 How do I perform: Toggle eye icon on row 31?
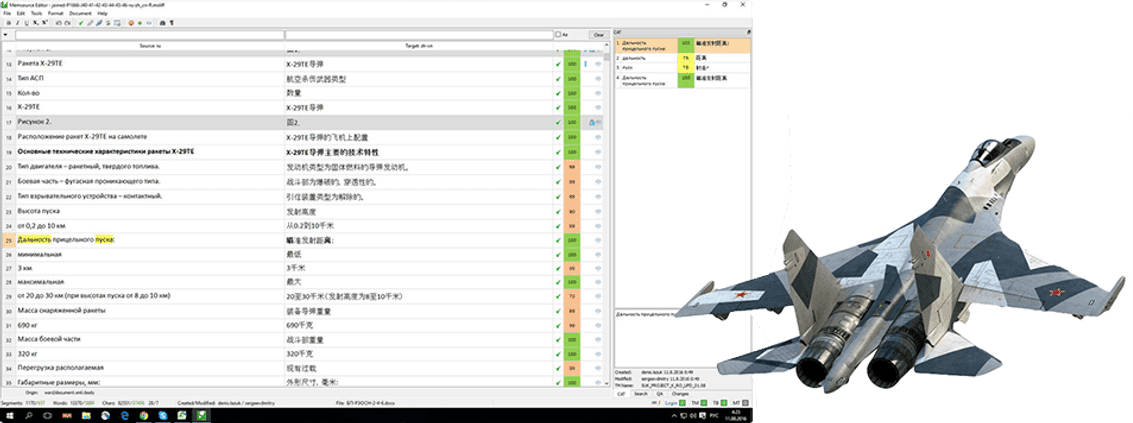pyautogui.click(x=598, y=325)
